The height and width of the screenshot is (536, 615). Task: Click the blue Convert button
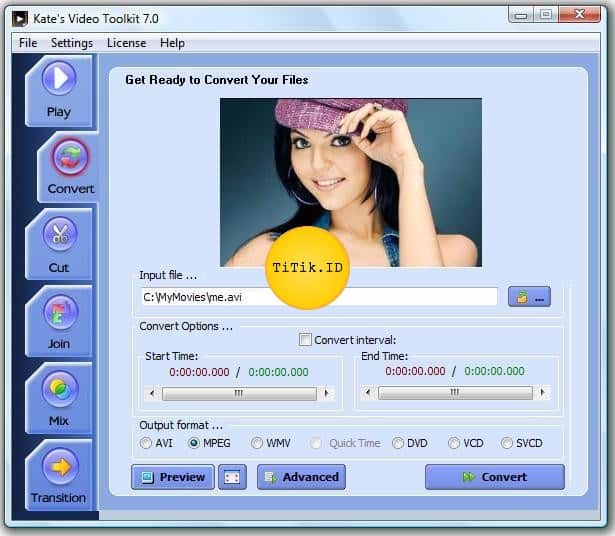click(x=495, y=477)
